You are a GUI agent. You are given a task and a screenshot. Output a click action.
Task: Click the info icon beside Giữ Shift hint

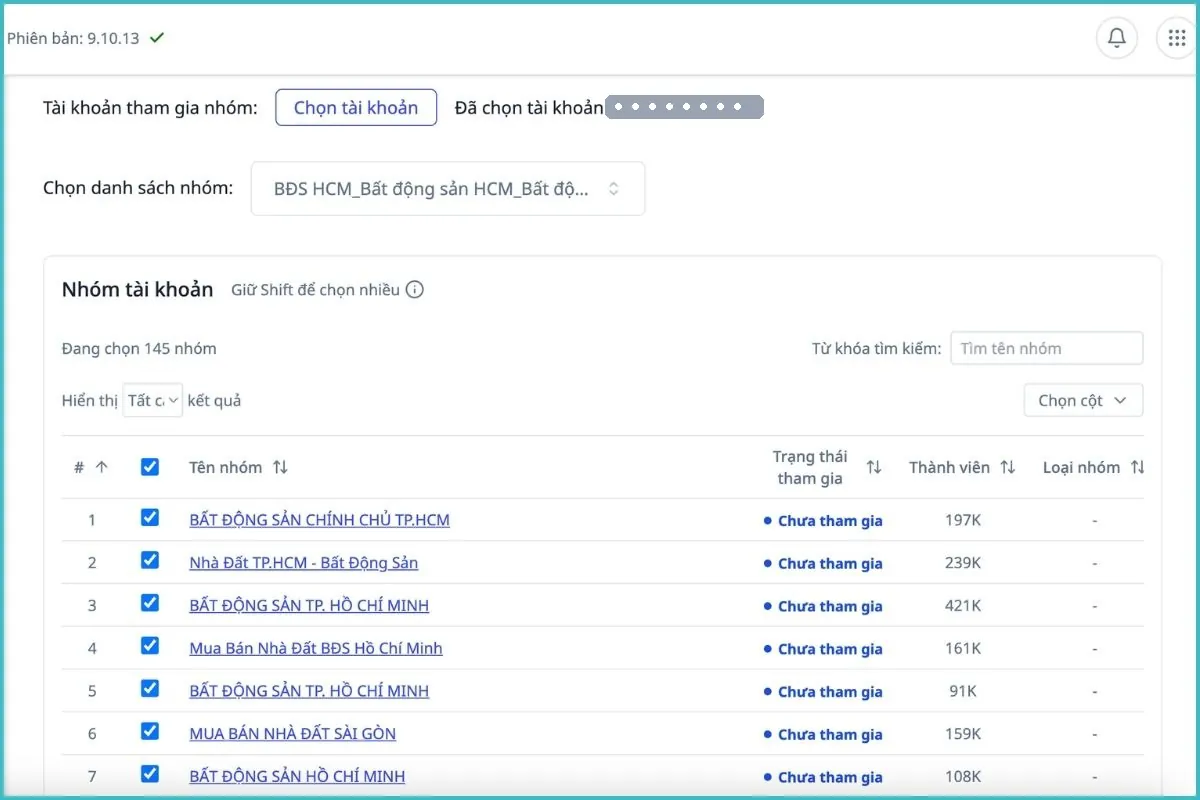pos(415,290)
